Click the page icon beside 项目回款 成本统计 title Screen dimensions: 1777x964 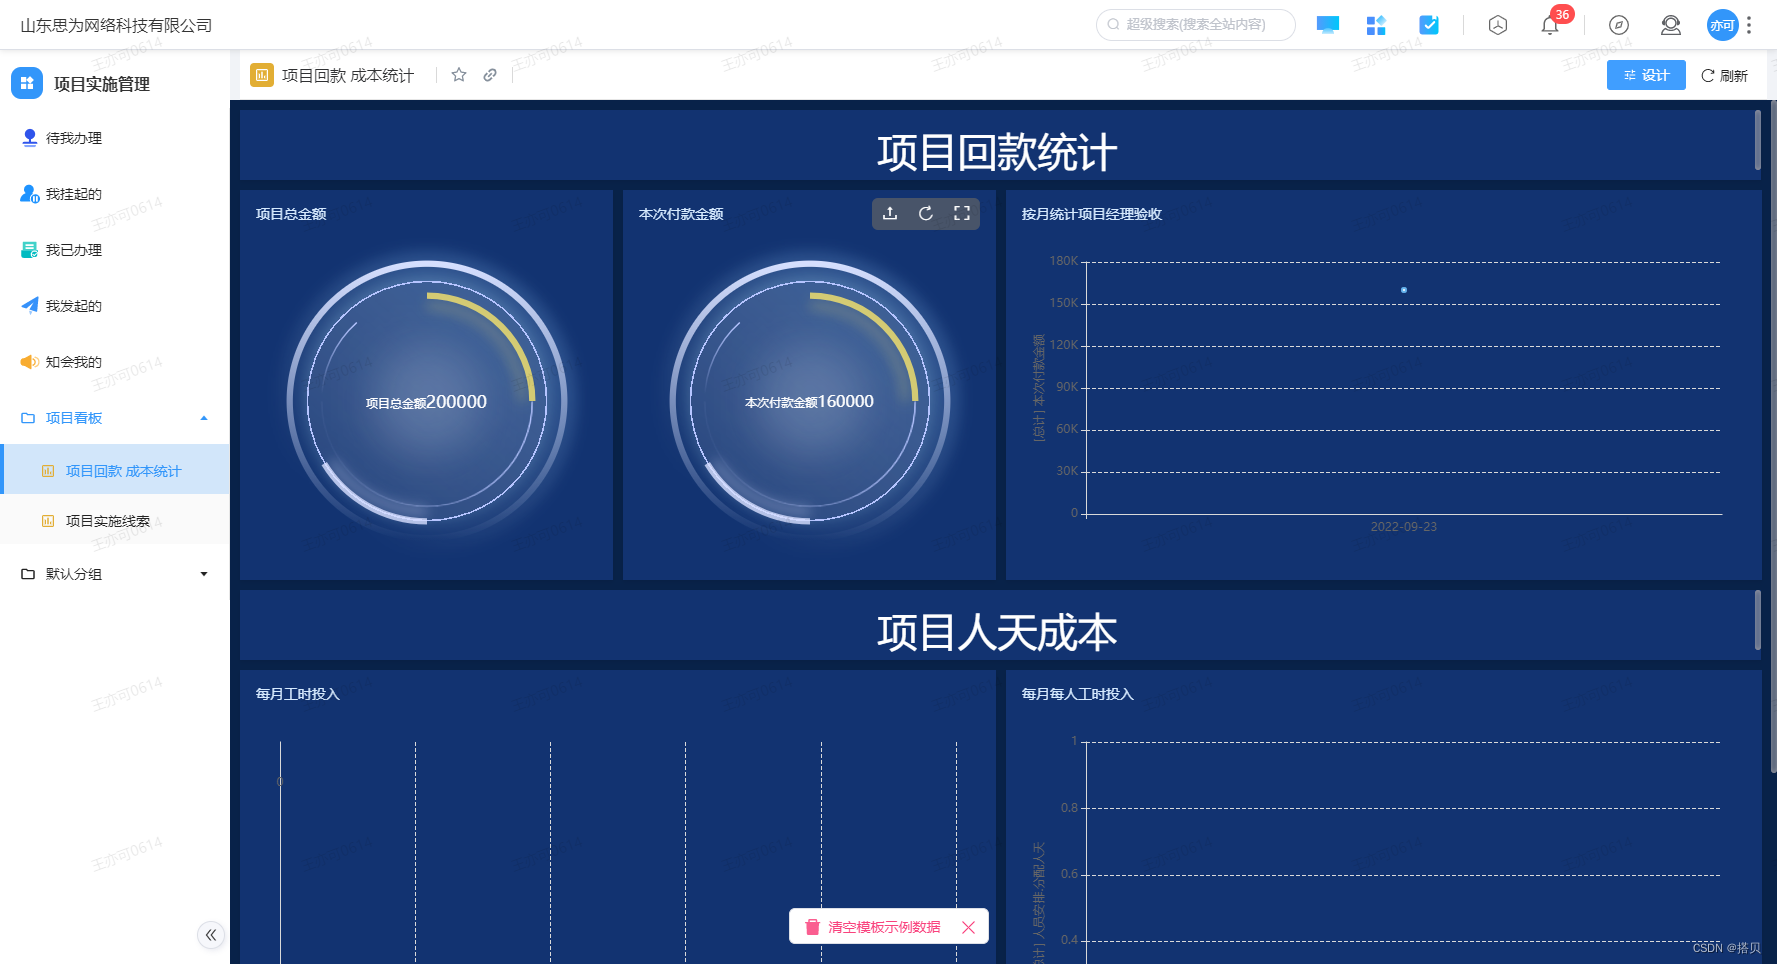tap(262, 75)
